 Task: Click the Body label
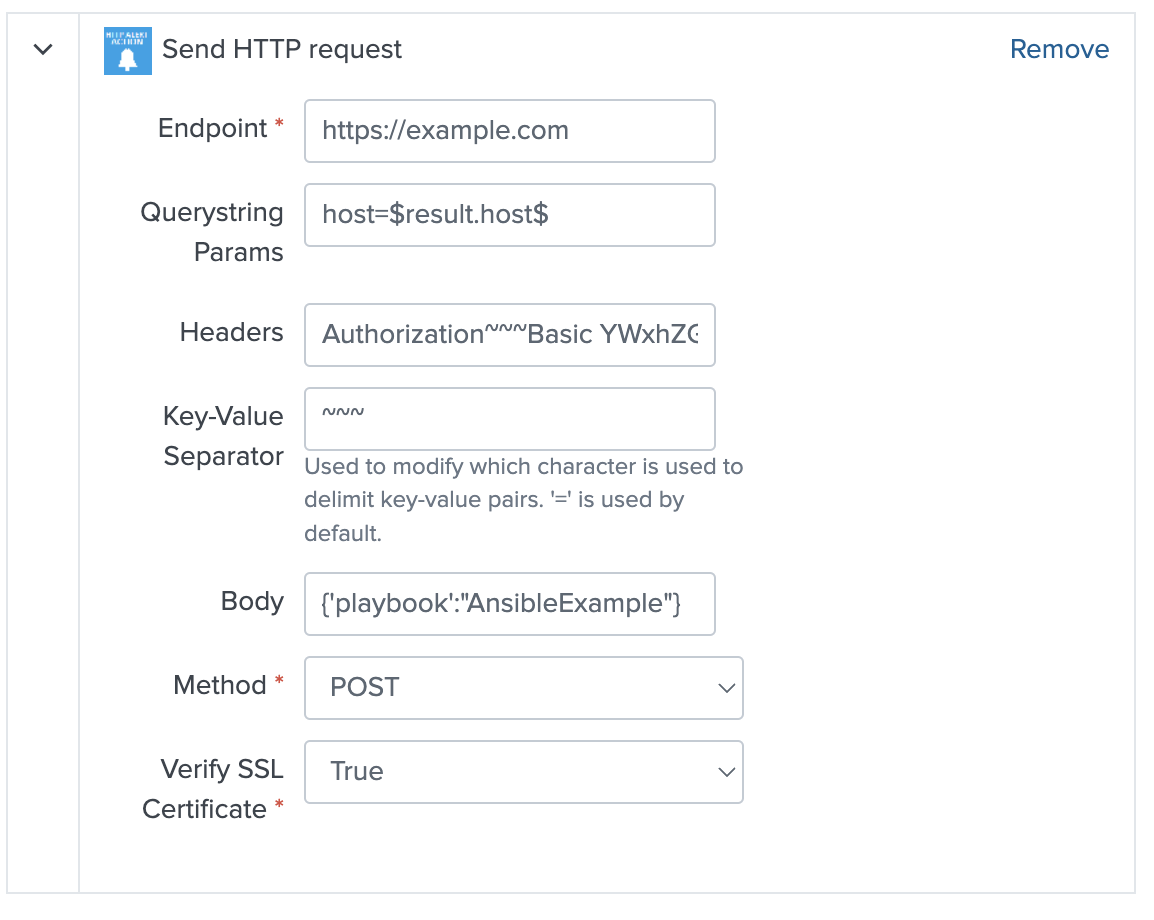click(252, 601)
